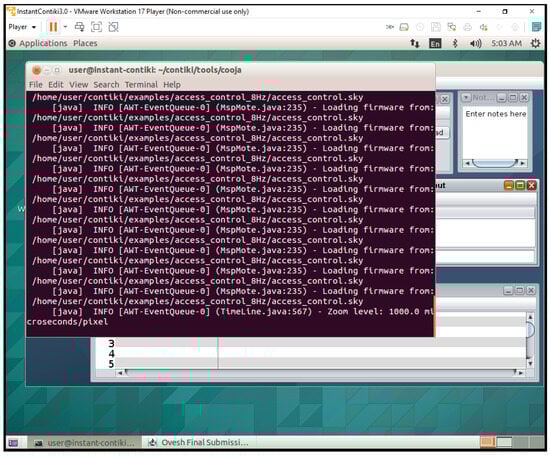Viewport: 550px width, 456px height.
Task: Expand the pause button power options arrow
Action: 65,27
